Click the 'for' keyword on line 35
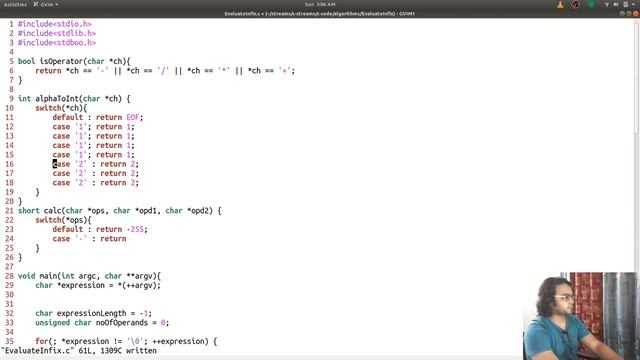The image size is (640, 360). [42, 341]
